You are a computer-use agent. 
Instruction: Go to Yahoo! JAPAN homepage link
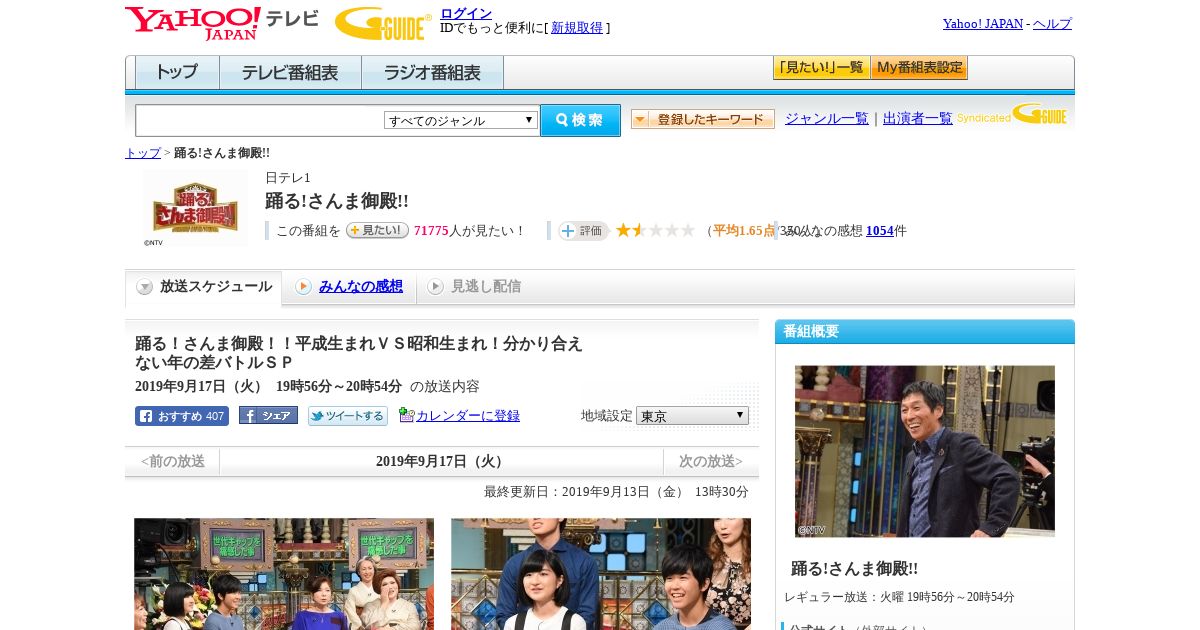[982, 24]
